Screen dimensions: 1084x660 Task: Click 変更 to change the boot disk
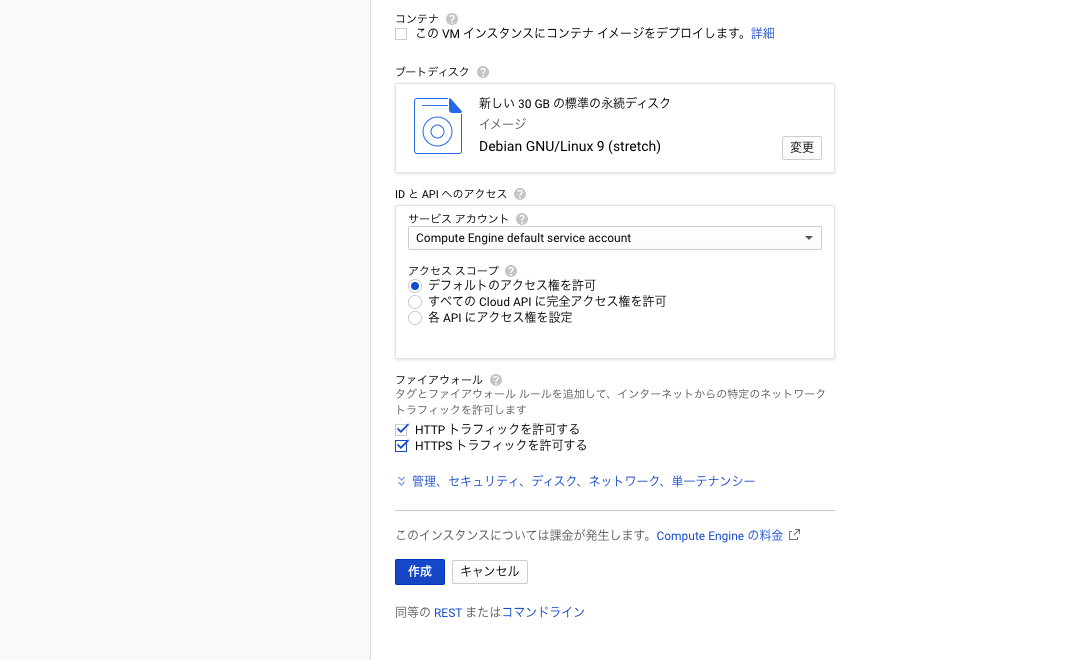(x=801, y=147)
